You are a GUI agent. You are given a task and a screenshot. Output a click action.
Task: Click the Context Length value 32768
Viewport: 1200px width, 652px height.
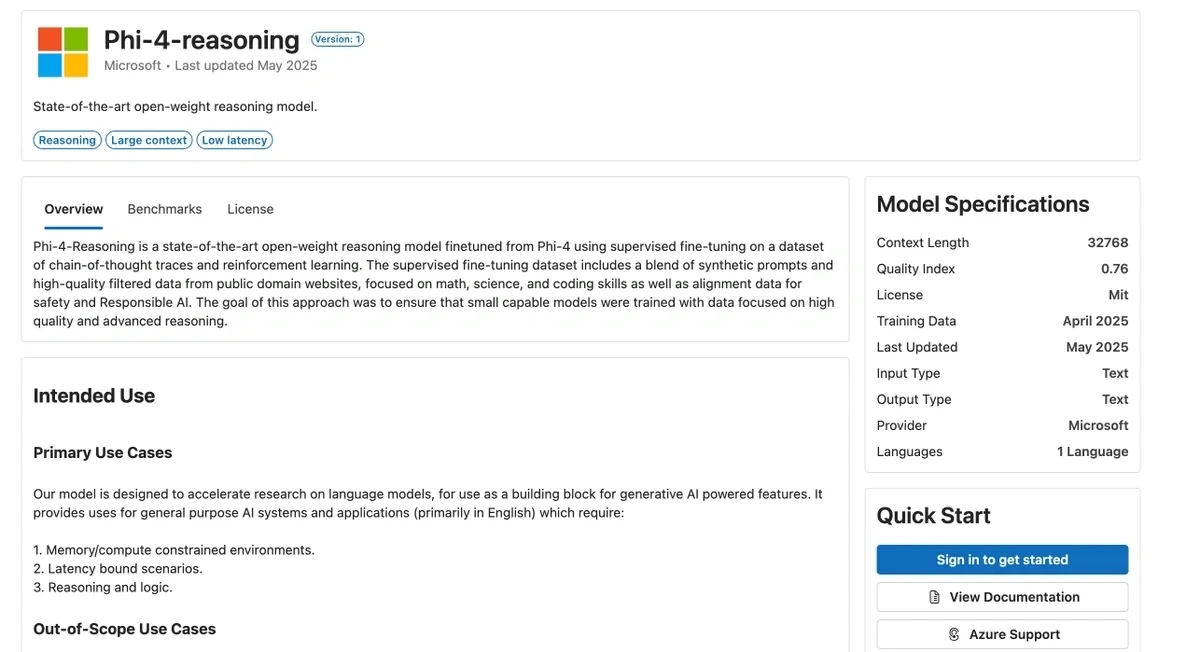1107,243
